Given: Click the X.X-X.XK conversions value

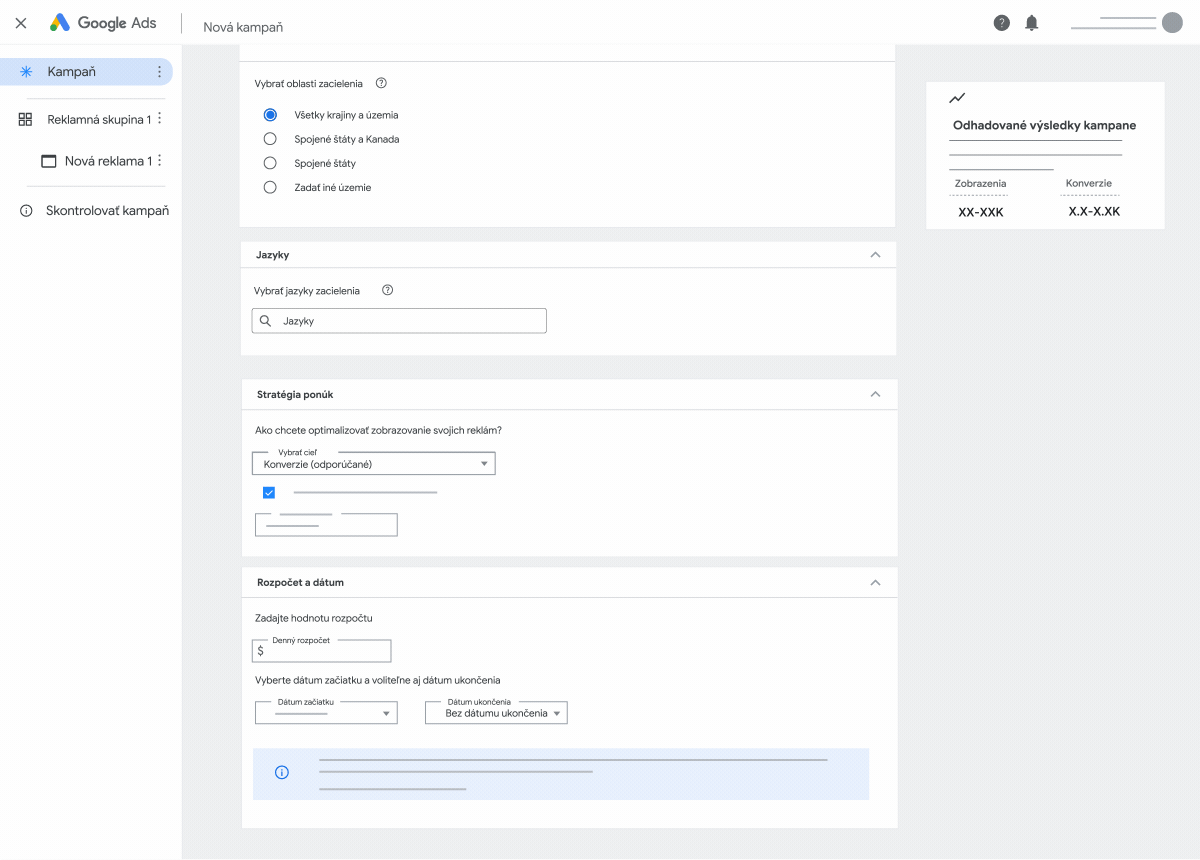Looking at the screenshot, I should (x=1094, y=212).
